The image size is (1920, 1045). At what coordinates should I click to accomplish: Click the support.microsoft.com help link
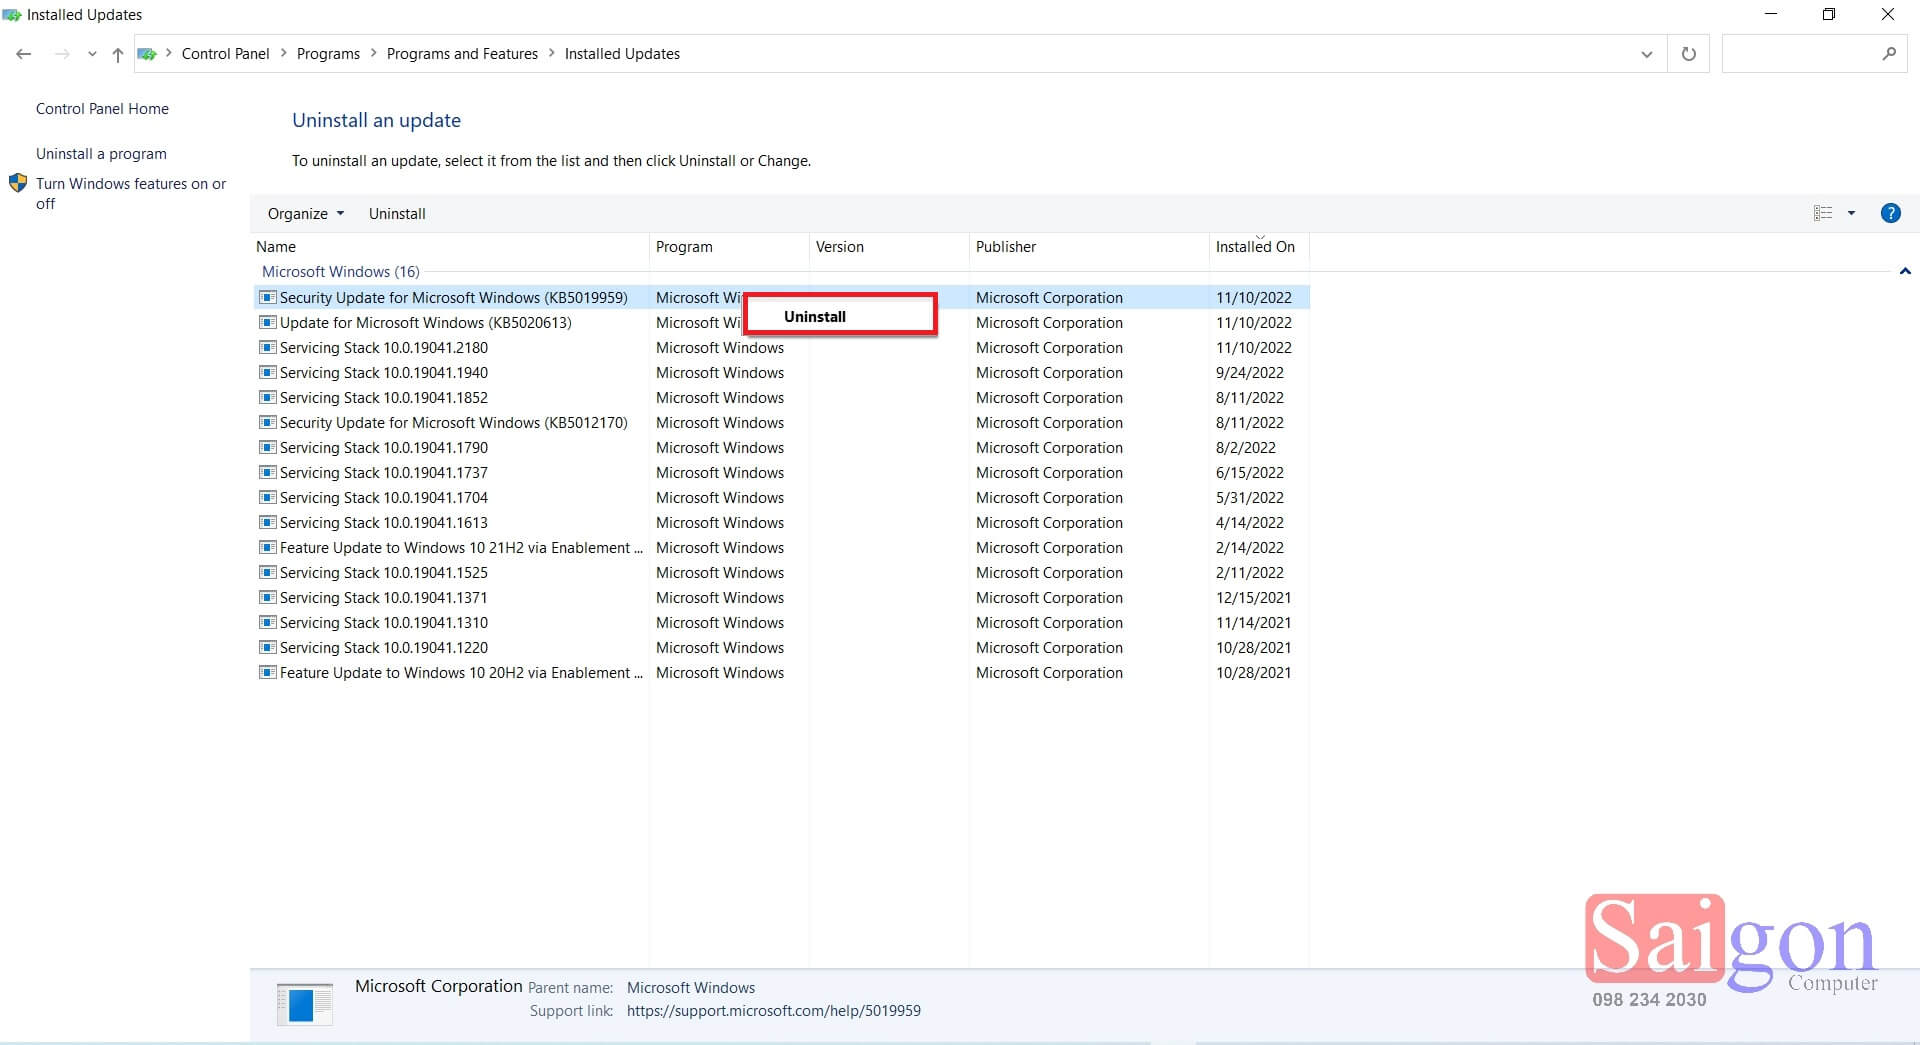[x=773, y=1010]
